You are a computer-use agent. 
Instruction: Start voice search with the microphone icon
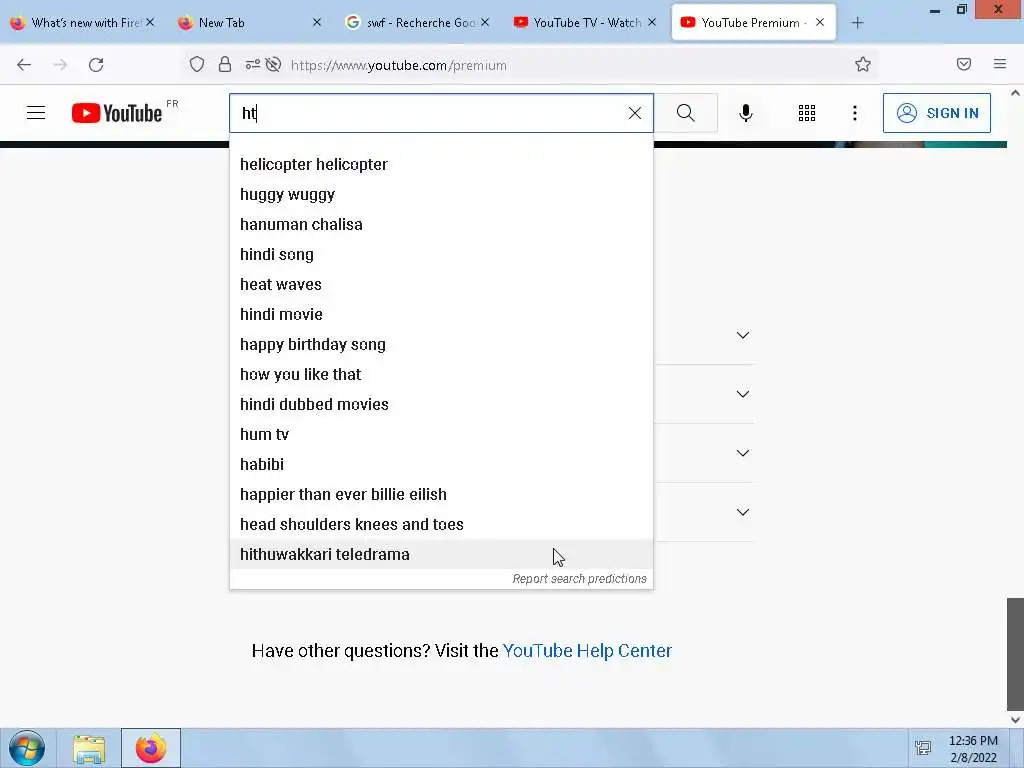(746, 113)
